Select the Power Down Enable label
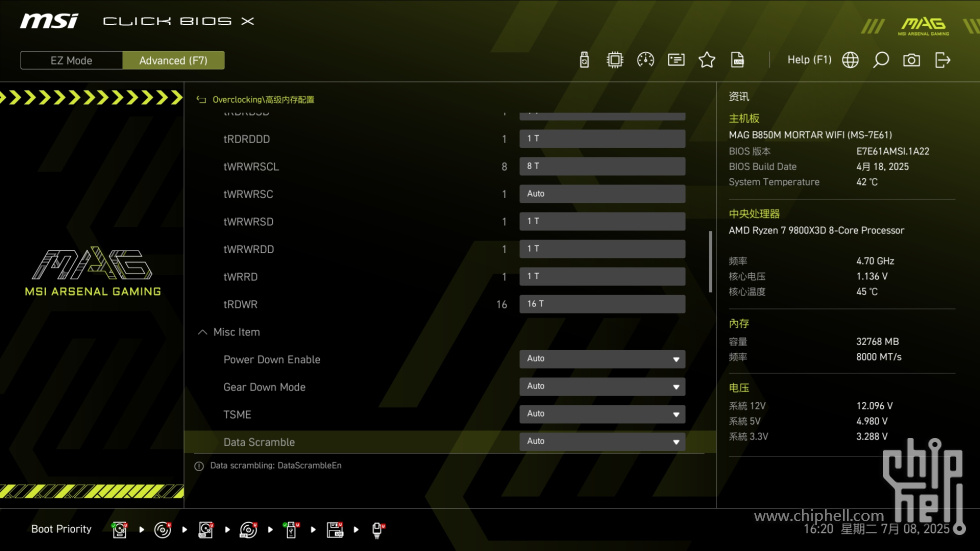The width and height of the screenshot is (980, 551). (x=272, y=360)
